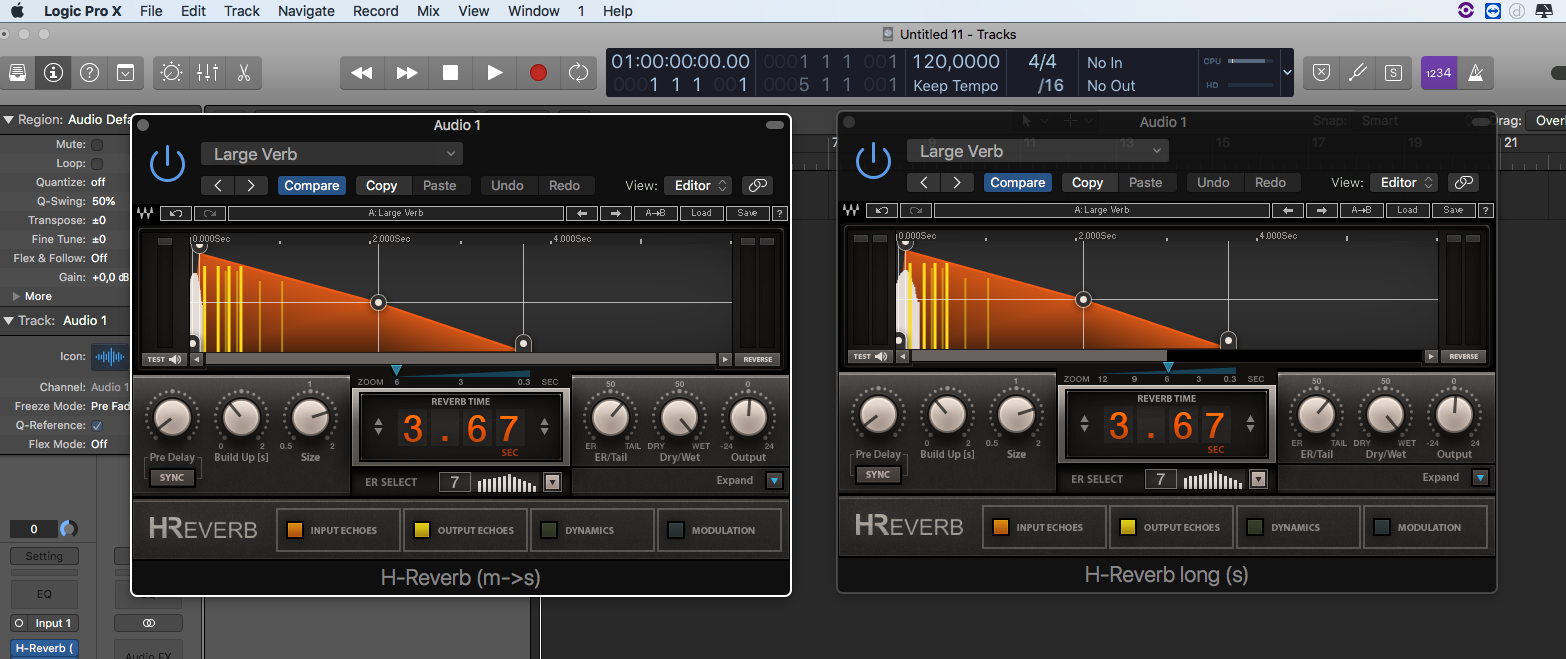Start playback with the Play button

pyautogui.click(x=494, y=73)
